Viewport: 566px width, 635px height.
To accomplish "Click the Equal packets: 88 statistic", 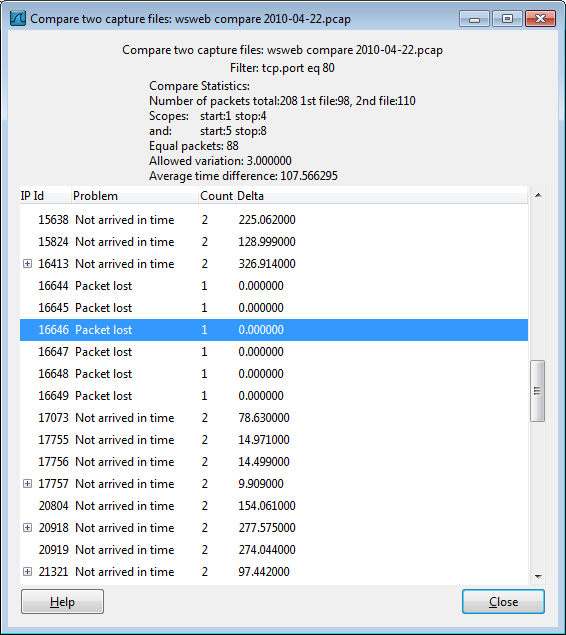I will point(194,146).
